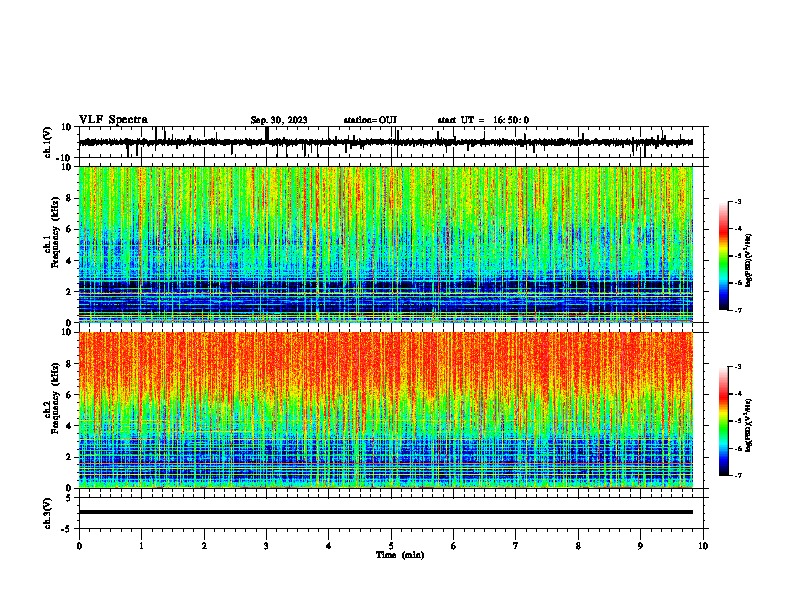Click time axis tick label "5"

point(391,546)
